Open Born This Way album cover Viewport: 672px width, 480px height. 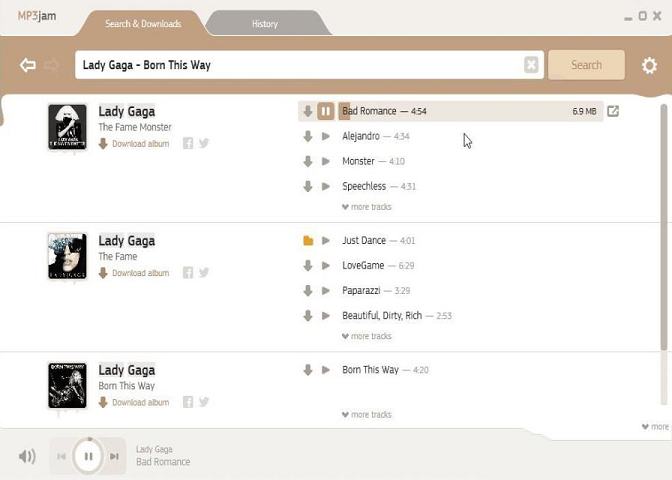pyautogui.click(x=67, y=386)
